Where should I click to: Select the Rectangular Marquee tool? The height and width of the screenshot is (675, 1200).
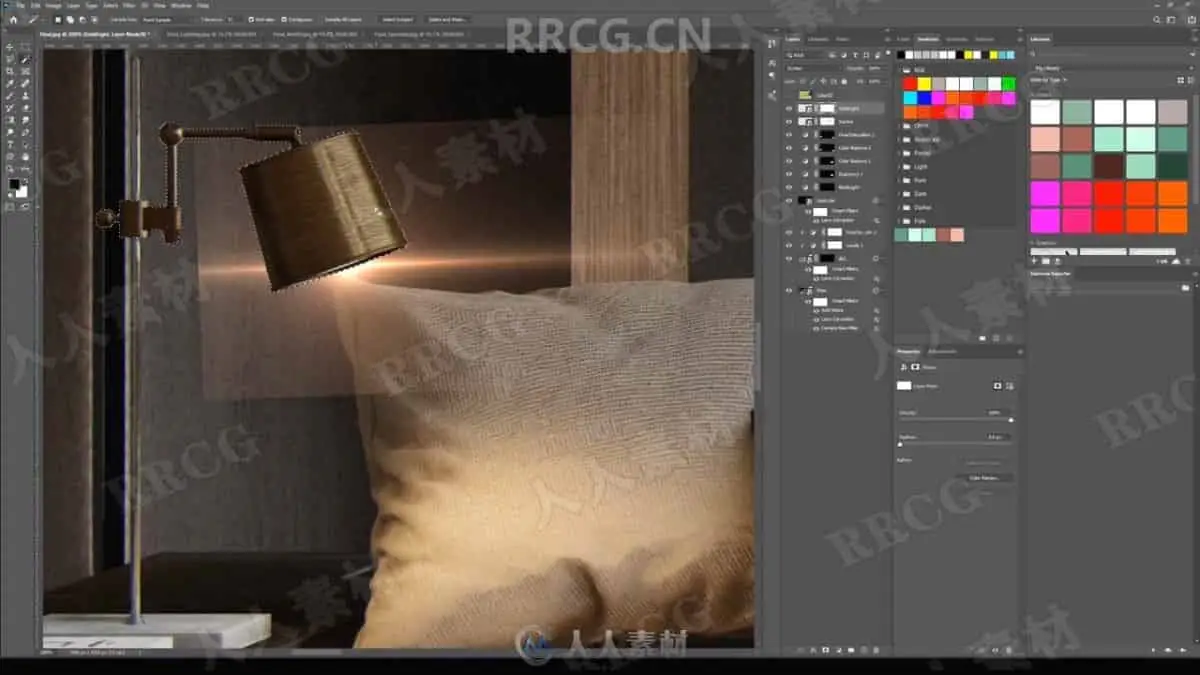[25, 47]
